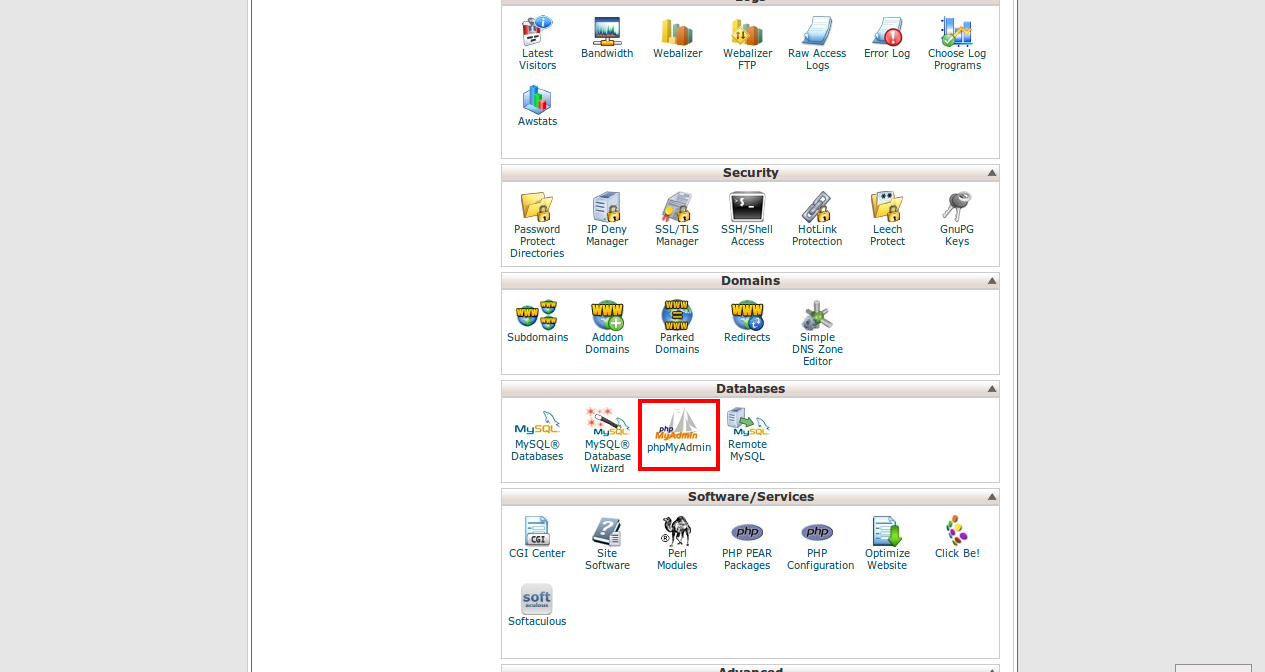Open IP Deny Manager

point(607,207)
